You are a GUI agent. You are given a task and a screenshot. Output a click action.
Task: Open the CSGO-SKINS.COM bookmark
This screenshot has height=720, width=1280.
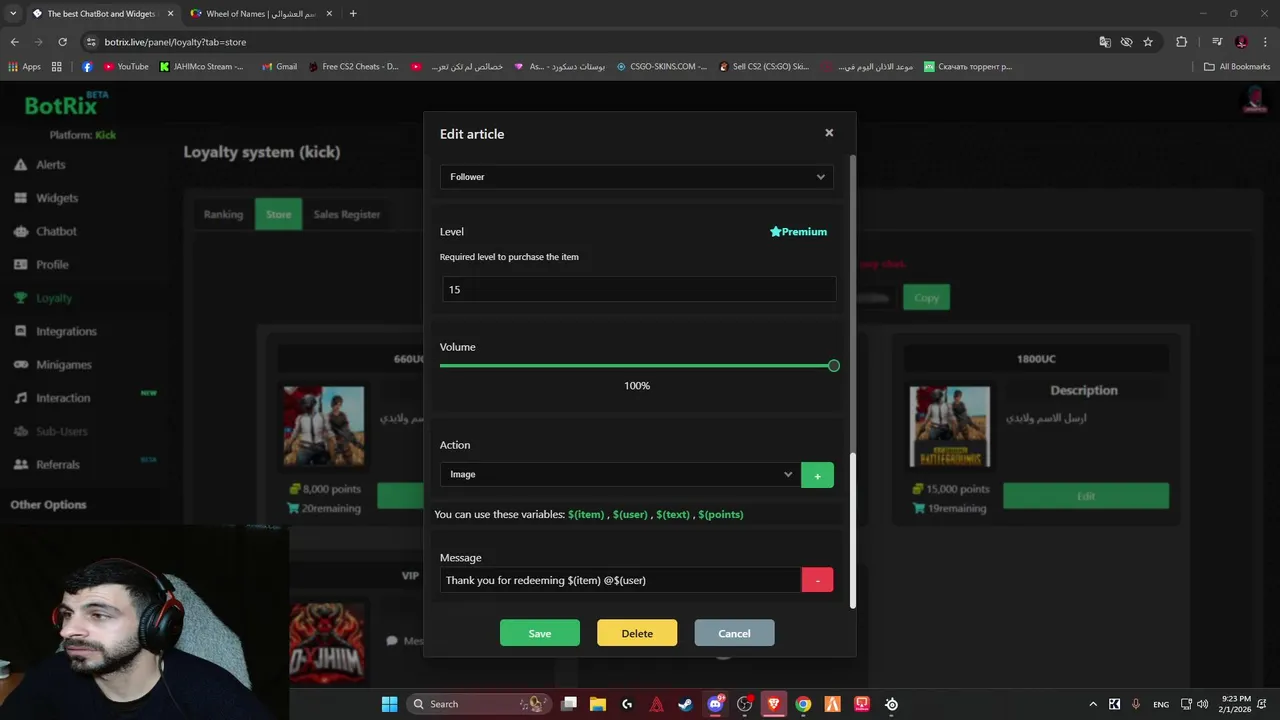click(661, 67)
